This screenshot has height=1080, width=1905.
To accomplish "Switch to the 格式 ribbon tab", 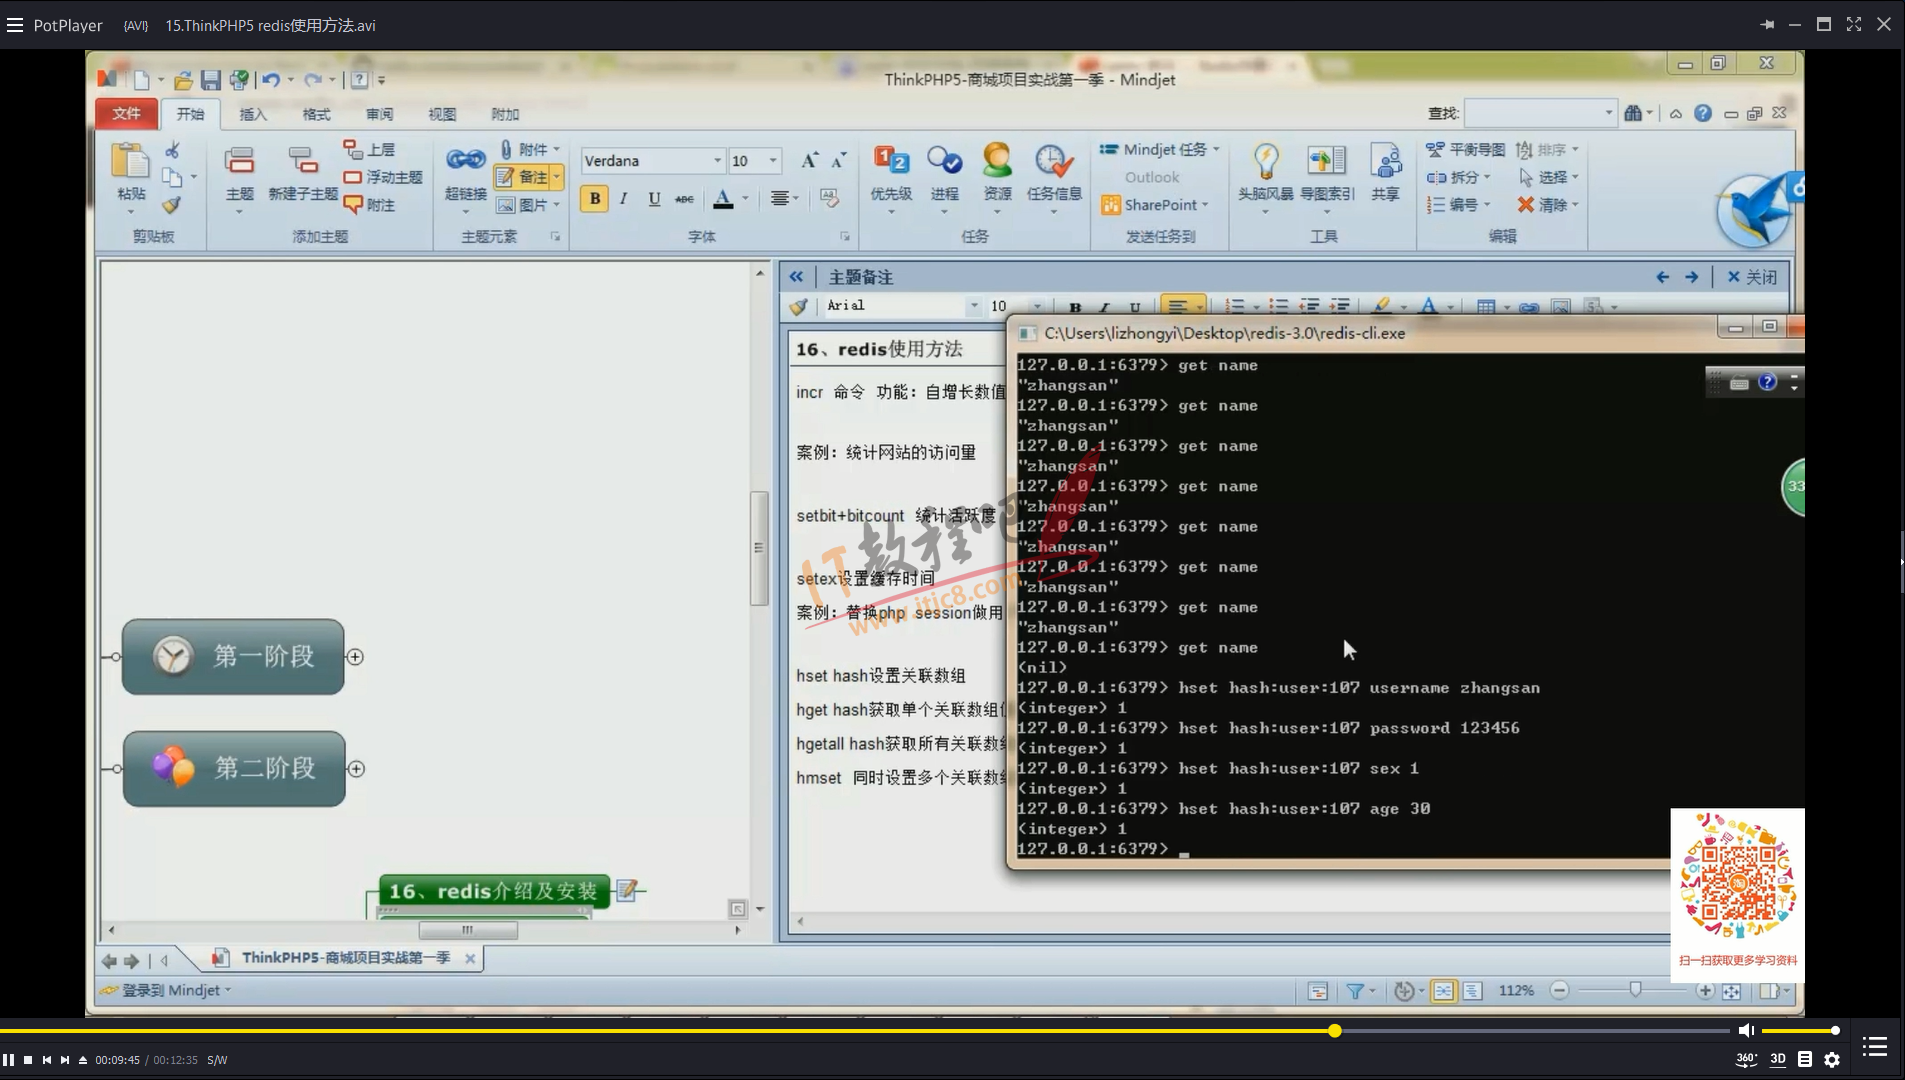I will pyautogui.click(x=316, y=114).
